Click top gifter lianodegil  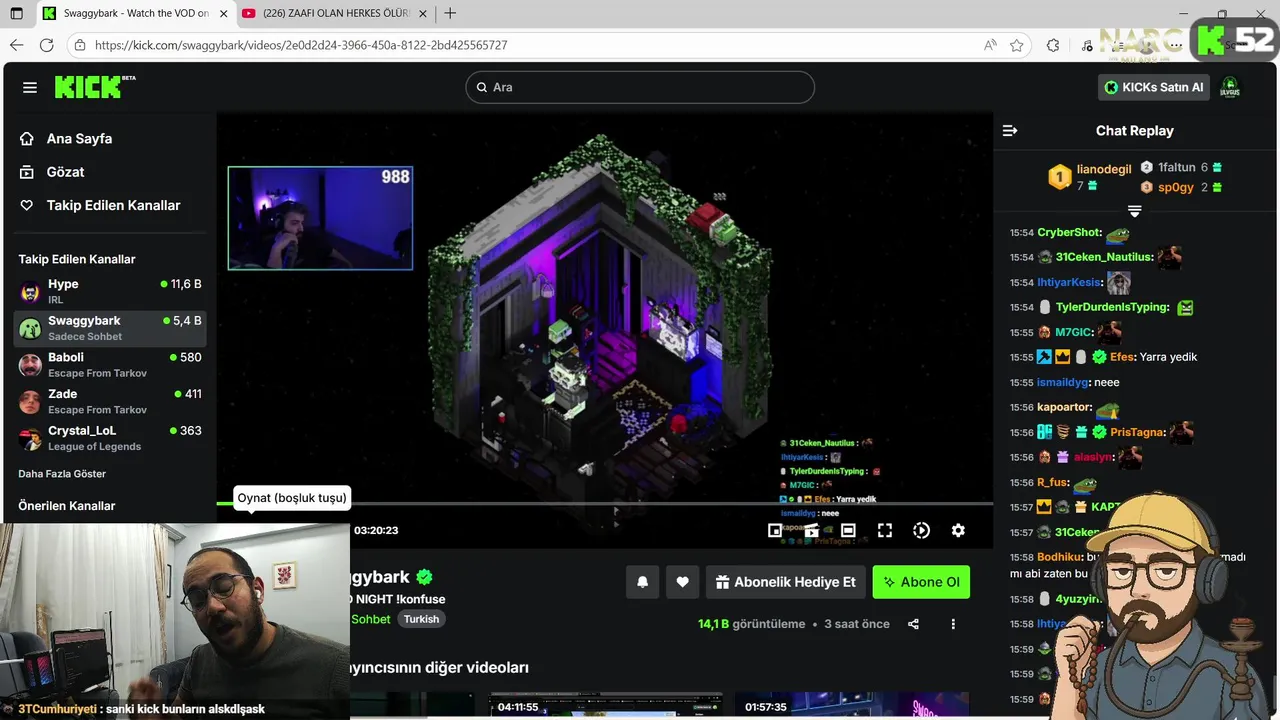coord(1103,169)
